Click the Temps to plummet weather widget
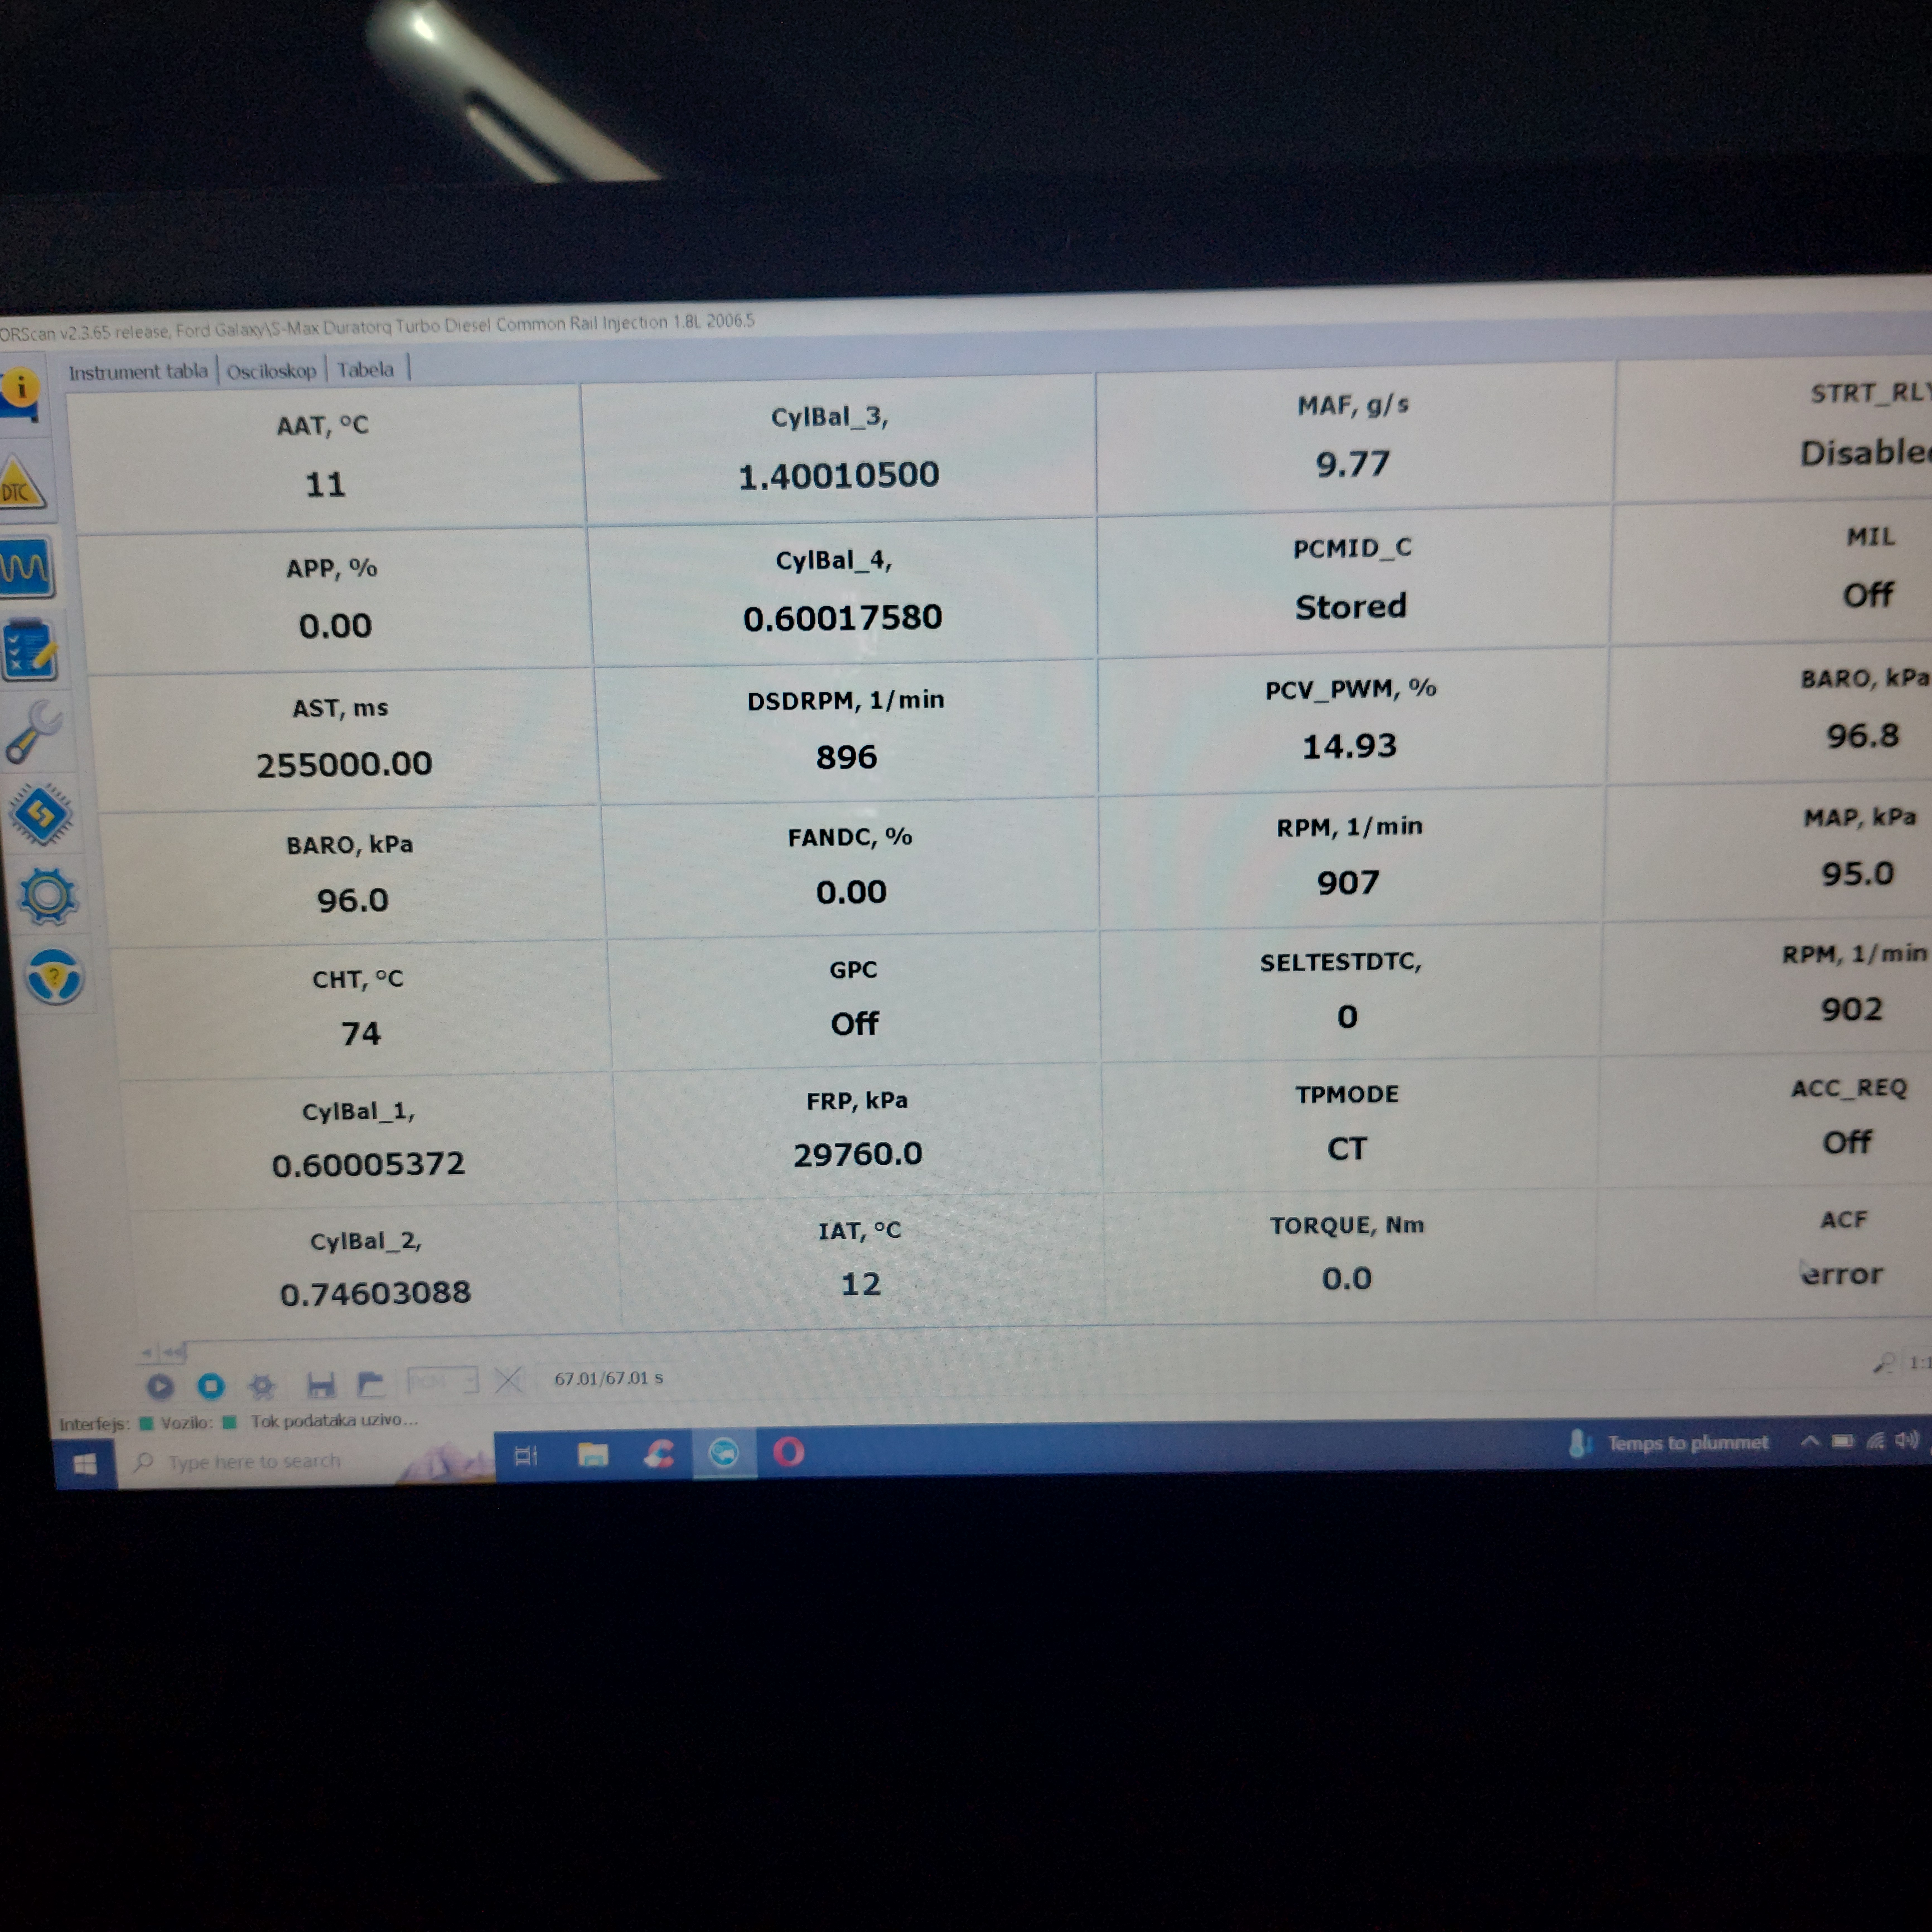Image resolution: width=1932 pixels, height=1932 pixels. pyautogui.click(x=1669, y=1443)
